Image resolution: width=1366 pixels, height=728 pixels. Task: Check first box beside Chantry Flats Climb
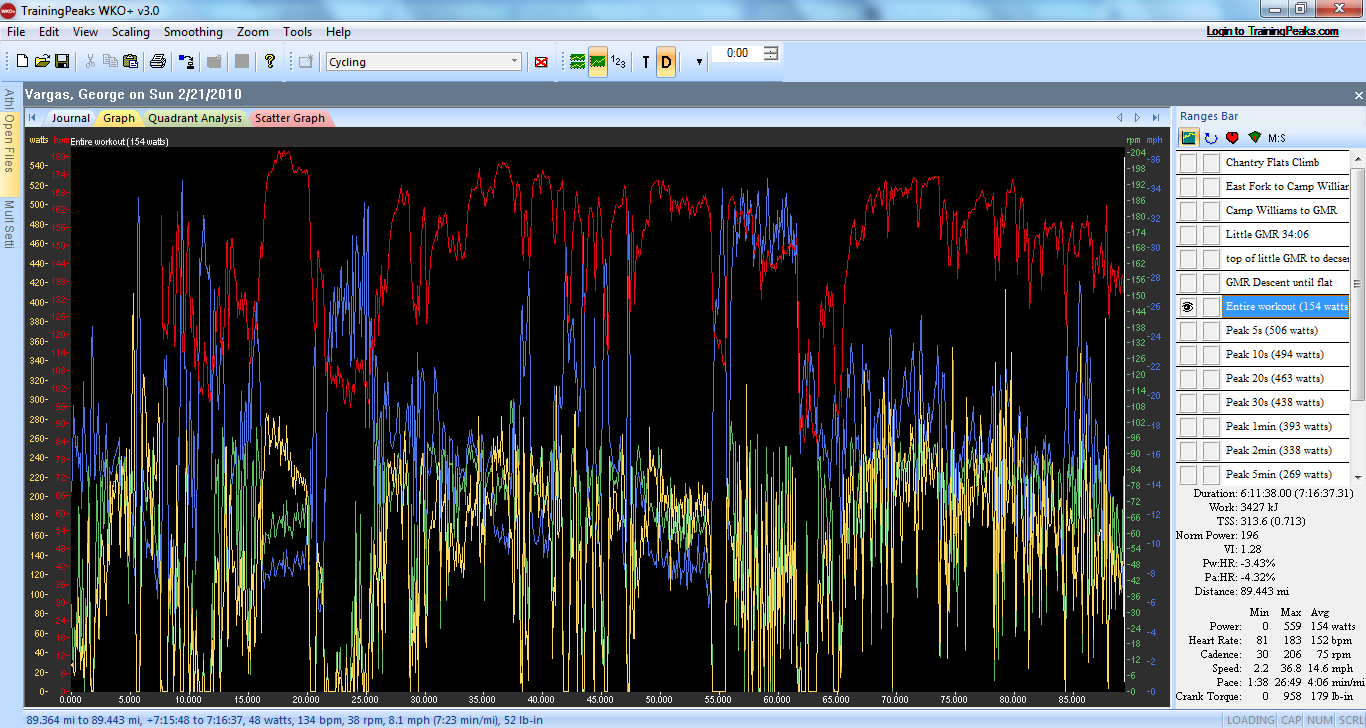1187,163
